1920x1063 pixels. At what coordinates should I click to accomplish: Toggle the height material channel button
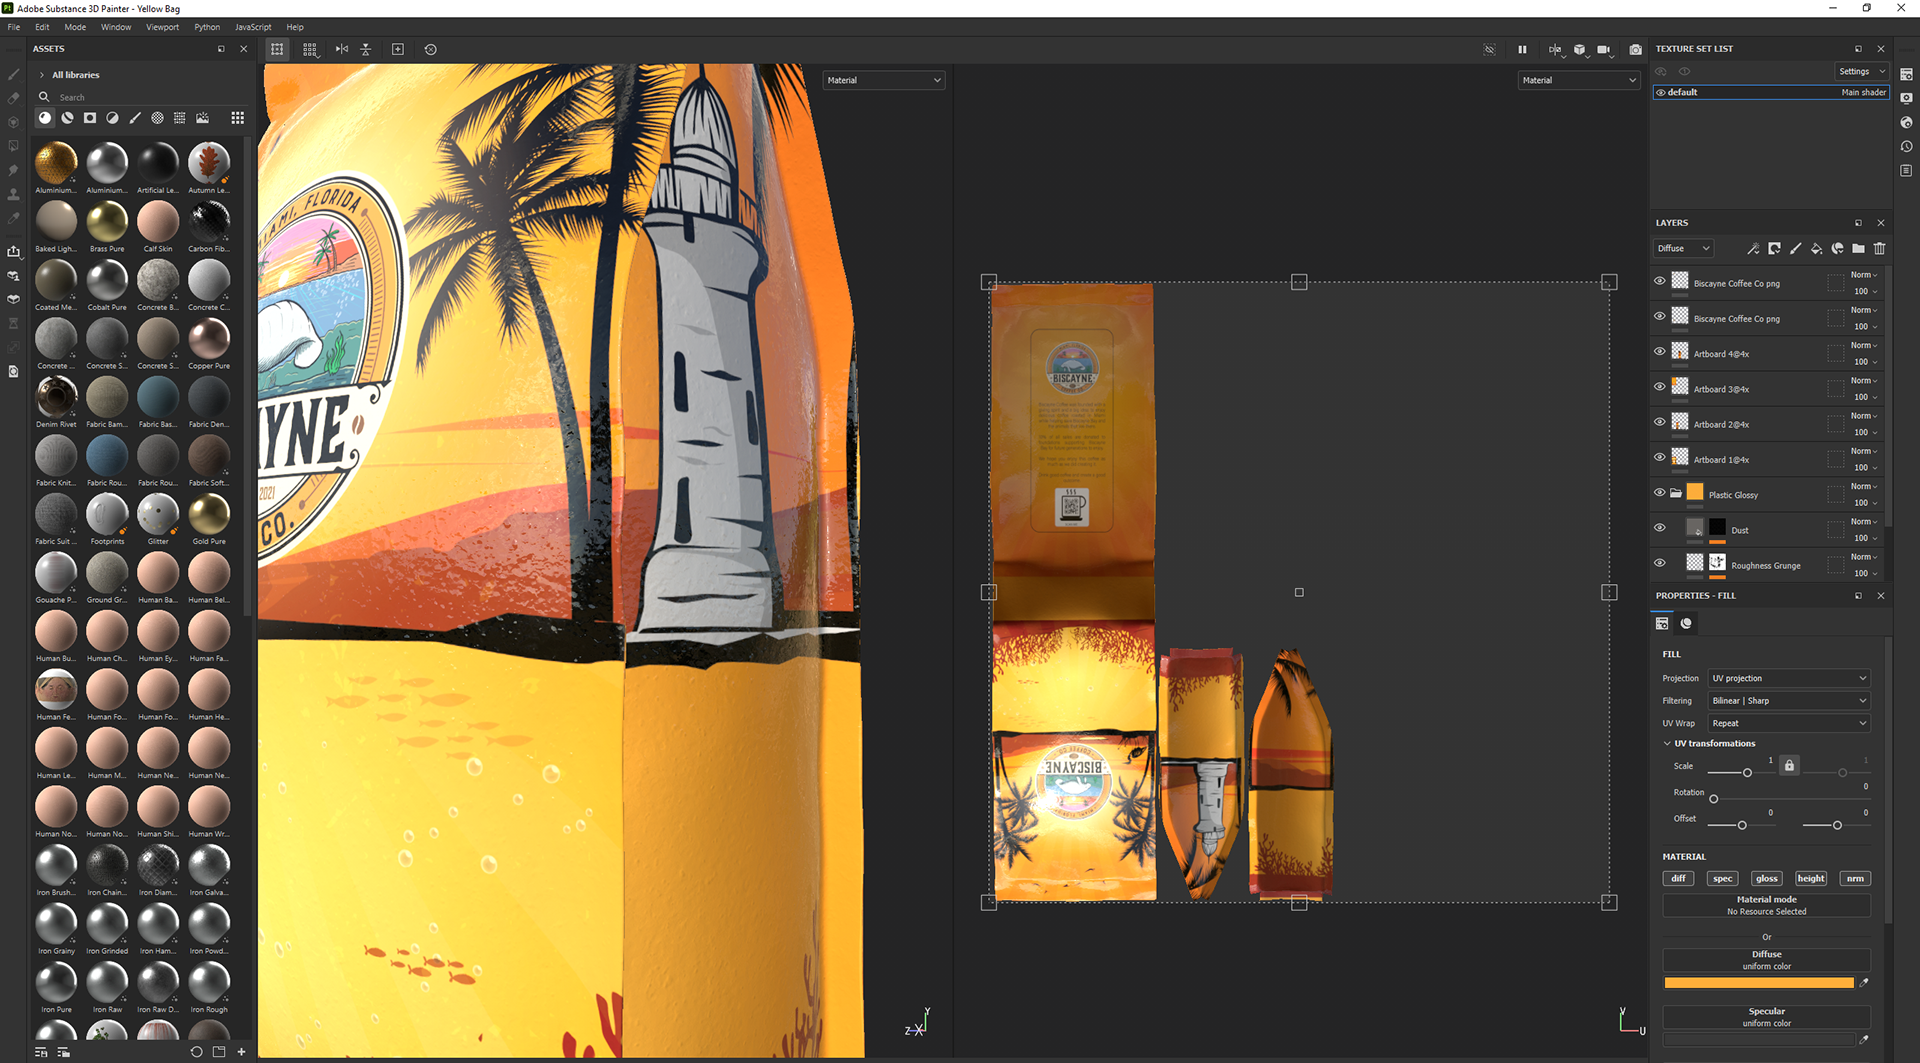pos(1811,879)
